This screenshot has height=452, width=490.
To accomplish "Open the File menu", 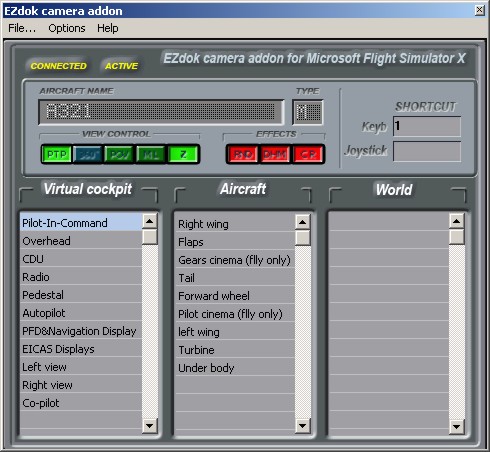I will pyautogui.click(x=22, y=28).
